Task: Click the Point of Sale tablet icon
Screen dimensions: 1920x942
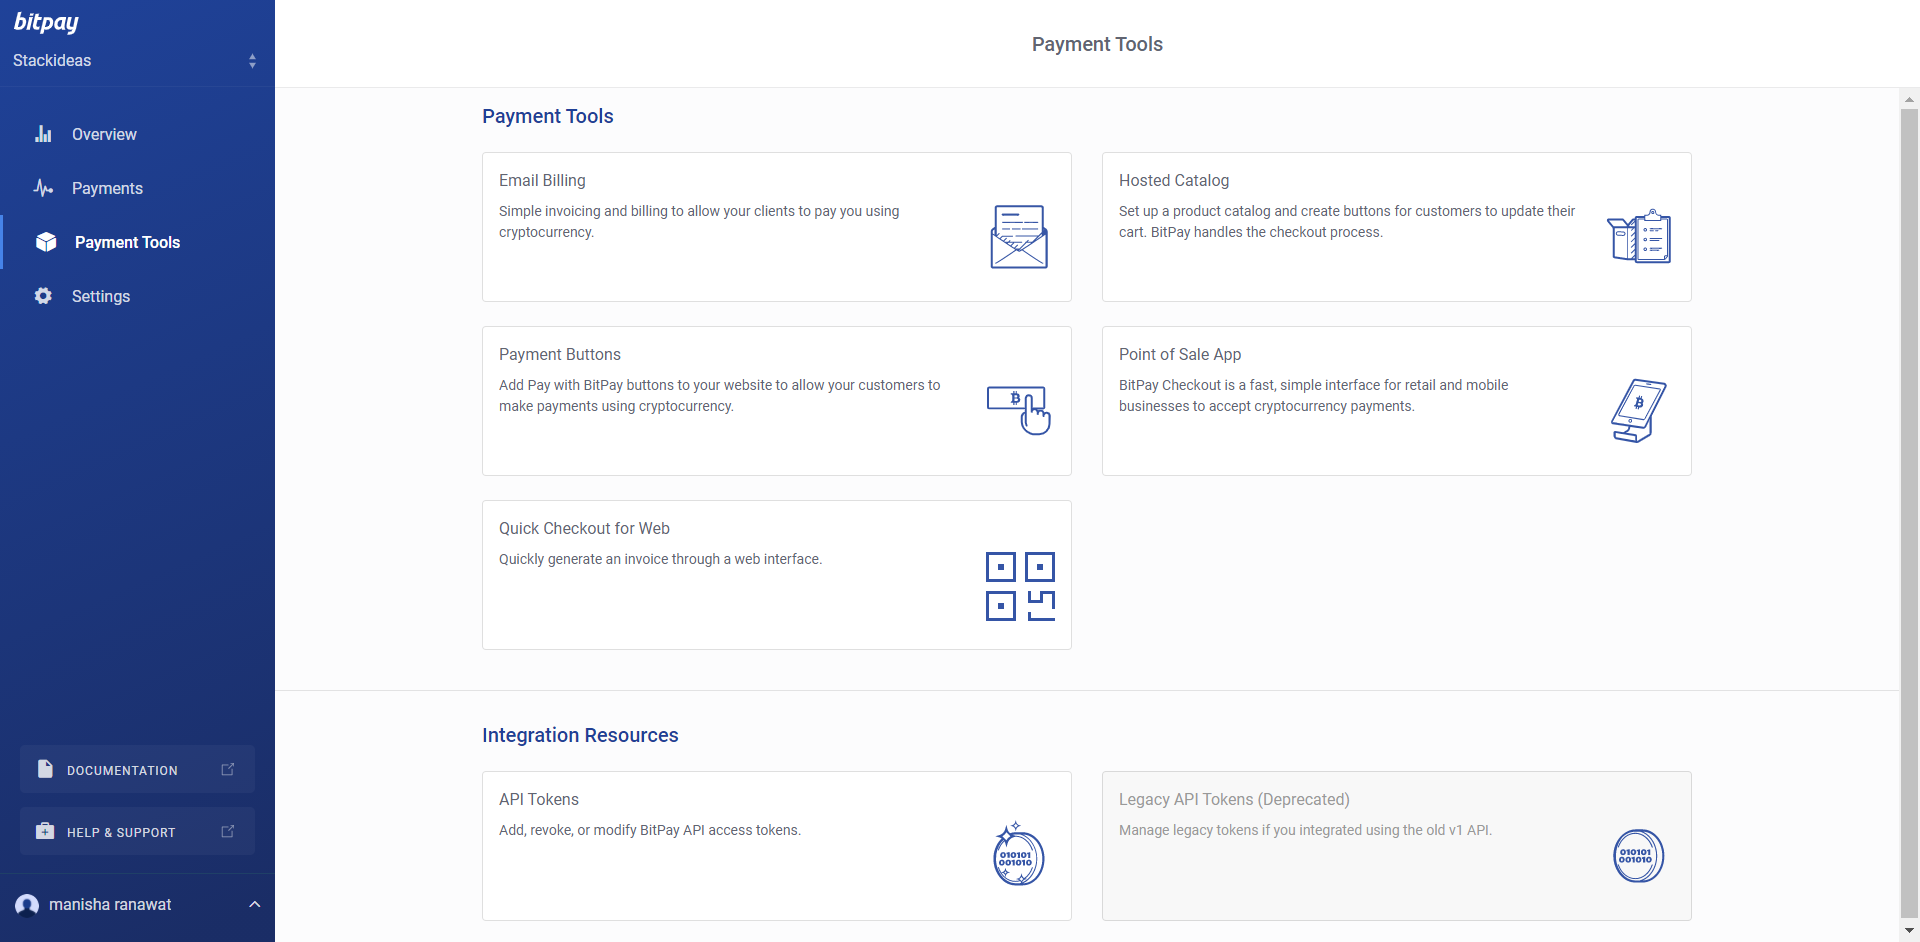Action: coord(1639,410)
